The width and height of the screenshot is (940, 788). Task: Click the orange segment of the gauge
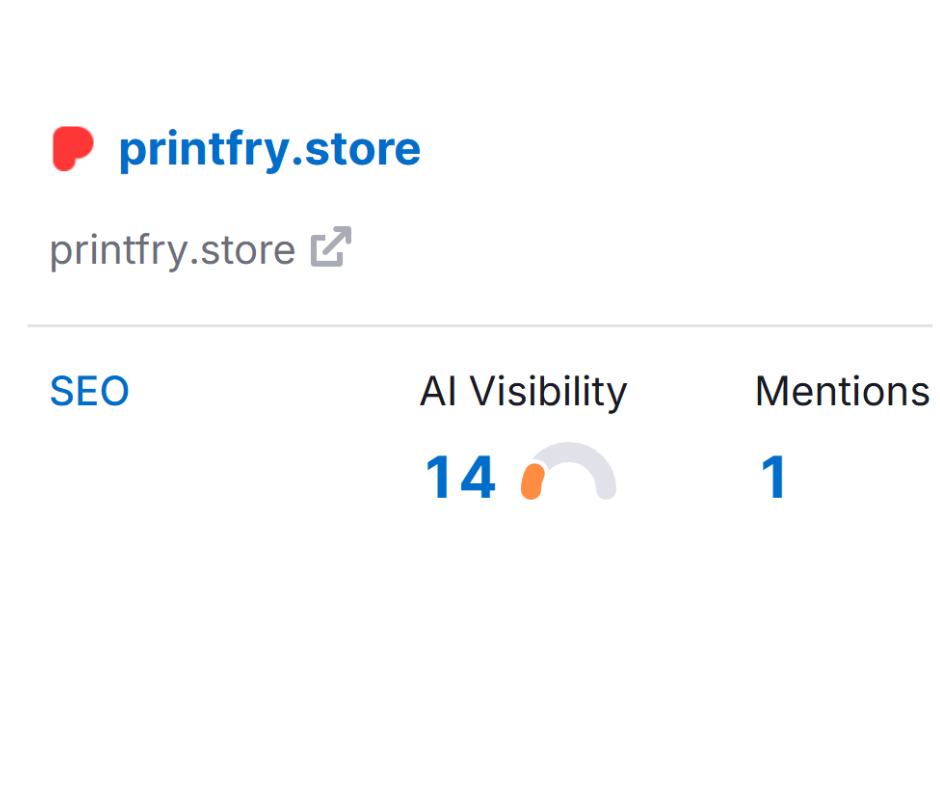coord(533,481)
